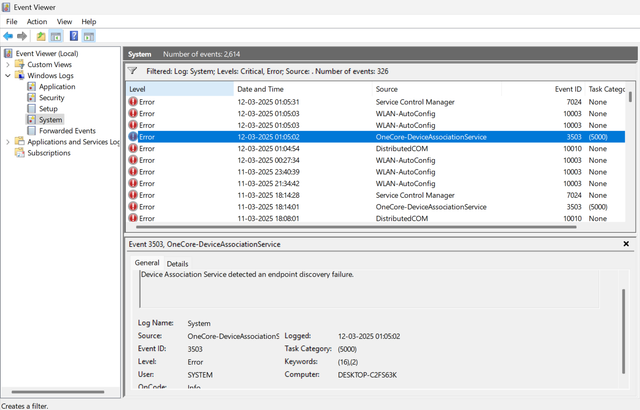Click the Event Viewer app icon in title bar
This screenshot has width=640, height=410.
[6, 7]
